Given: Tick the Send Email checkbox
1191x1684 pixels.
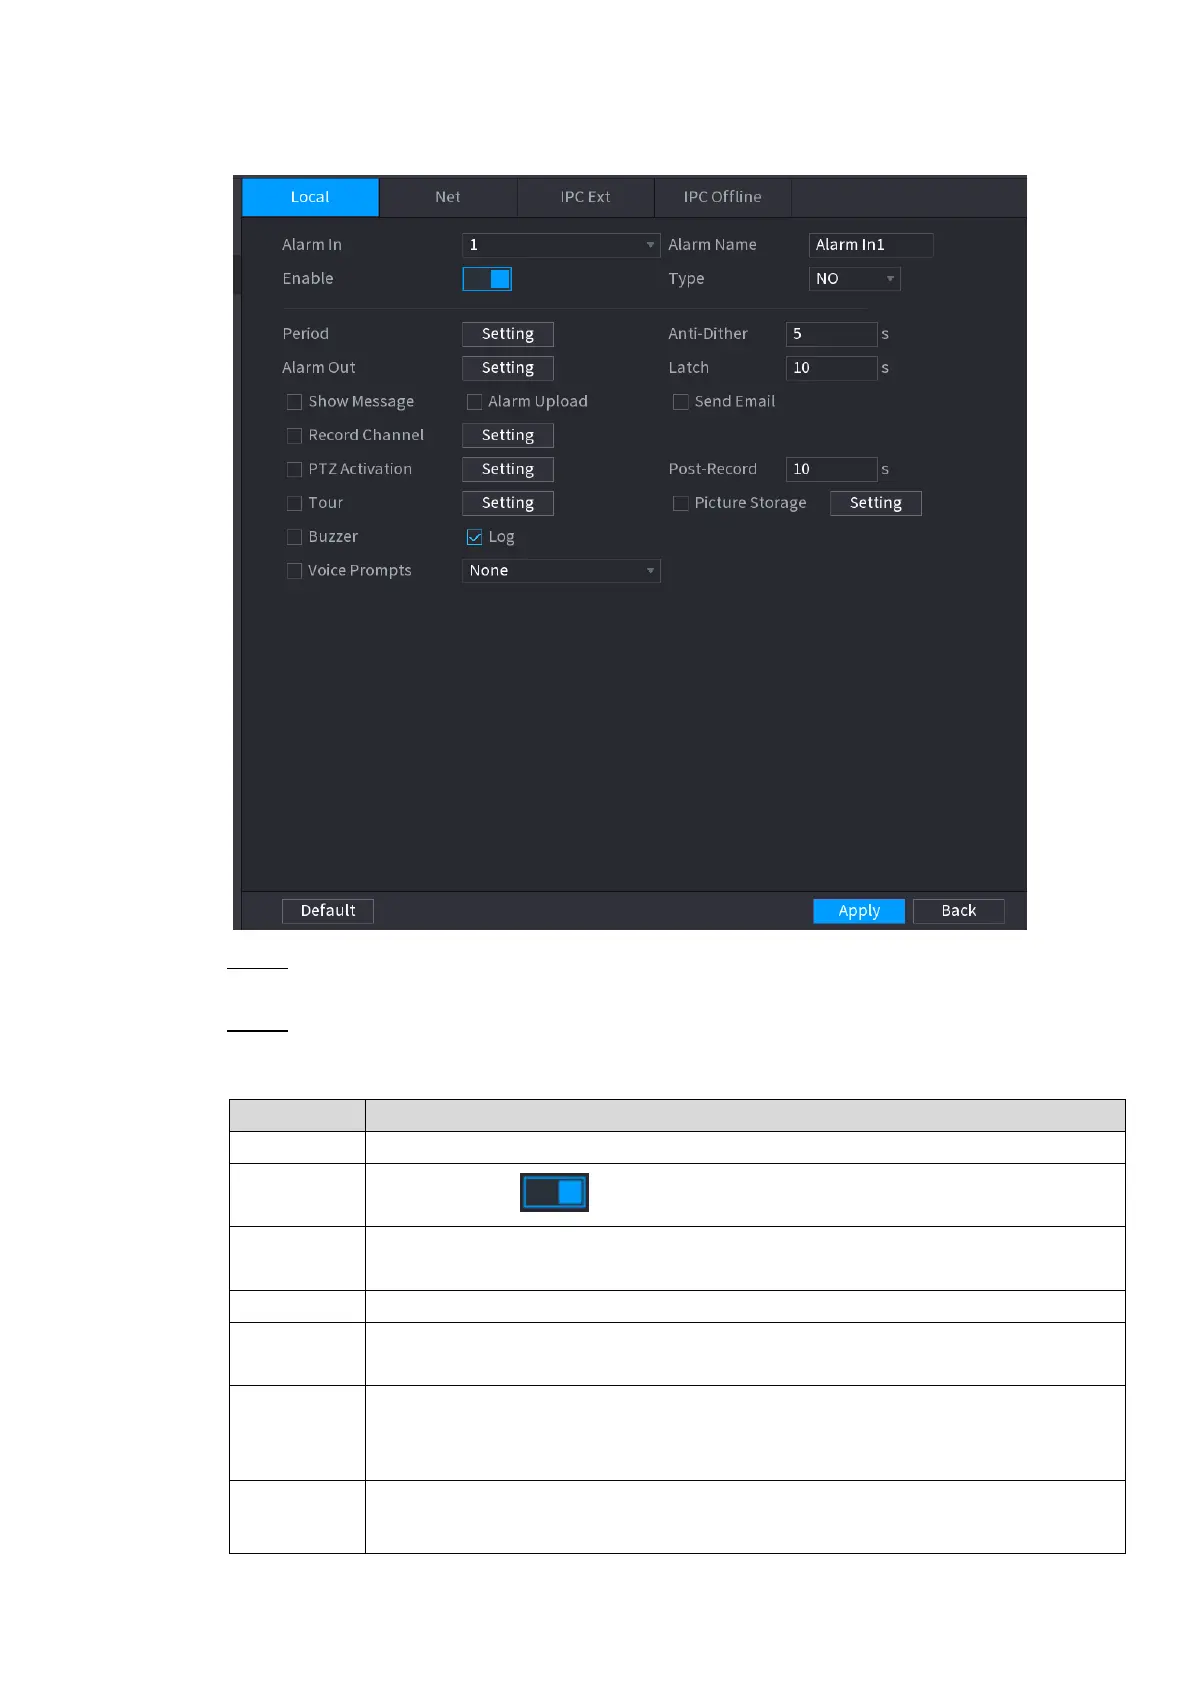Looking at the screenshot, I should pos(680,402).
